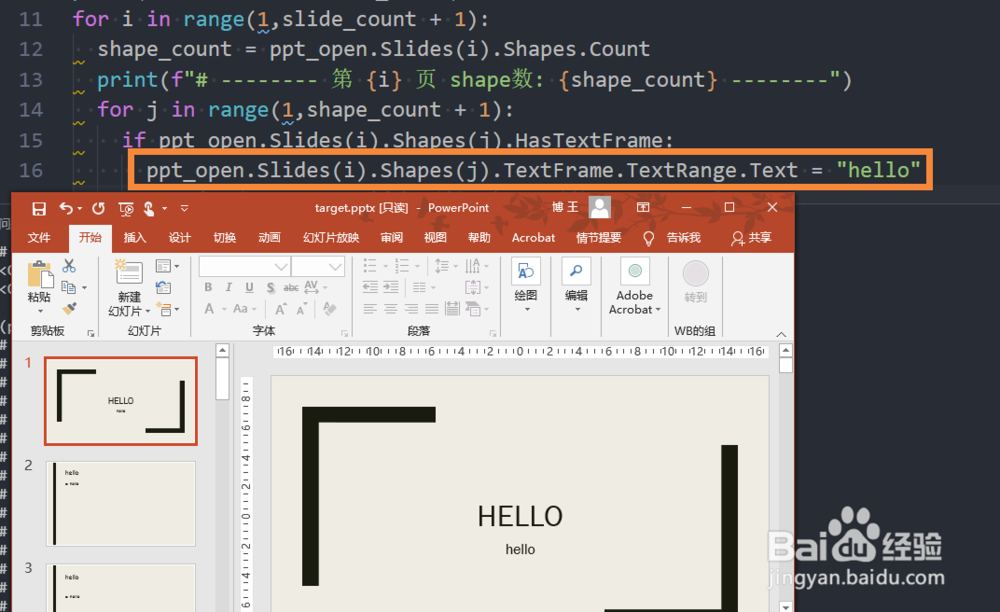Image resolution: width=1000 pixels, height=612 pixels.
Task: Copy selection with the copy icon
Action: (69, 288)
